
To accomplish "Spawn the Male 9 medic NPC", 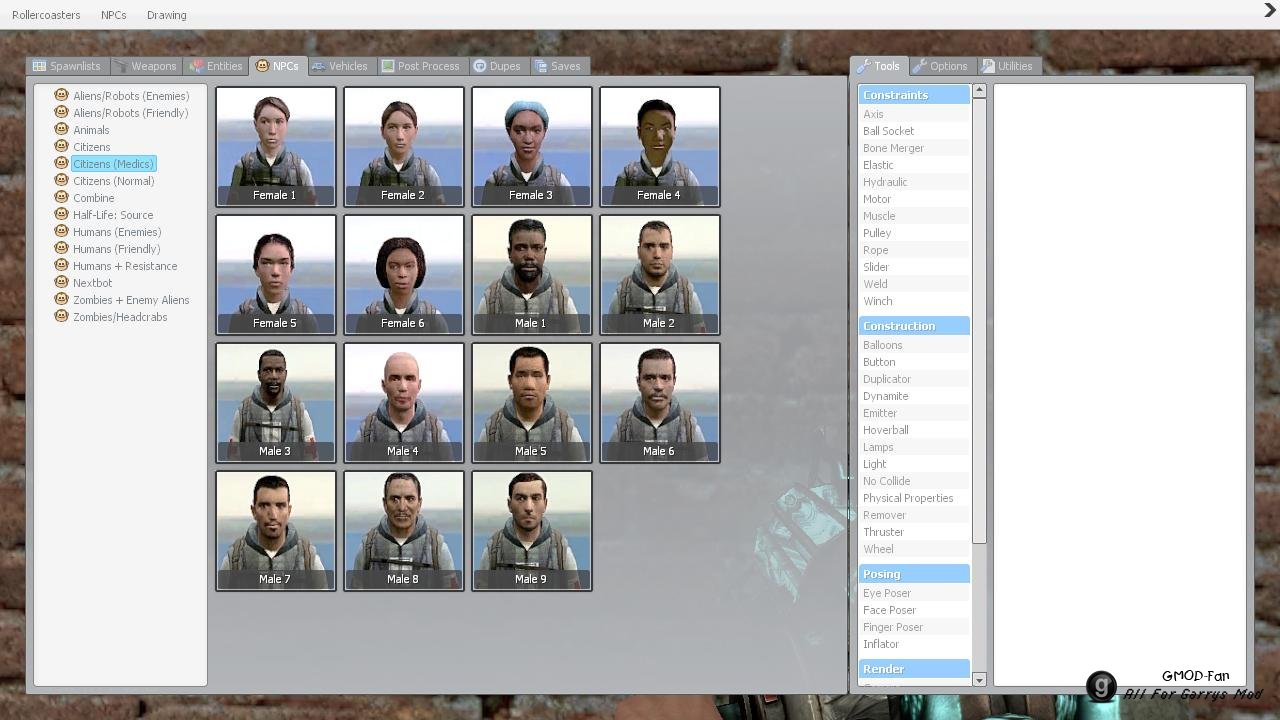I will tap(532, 531).
